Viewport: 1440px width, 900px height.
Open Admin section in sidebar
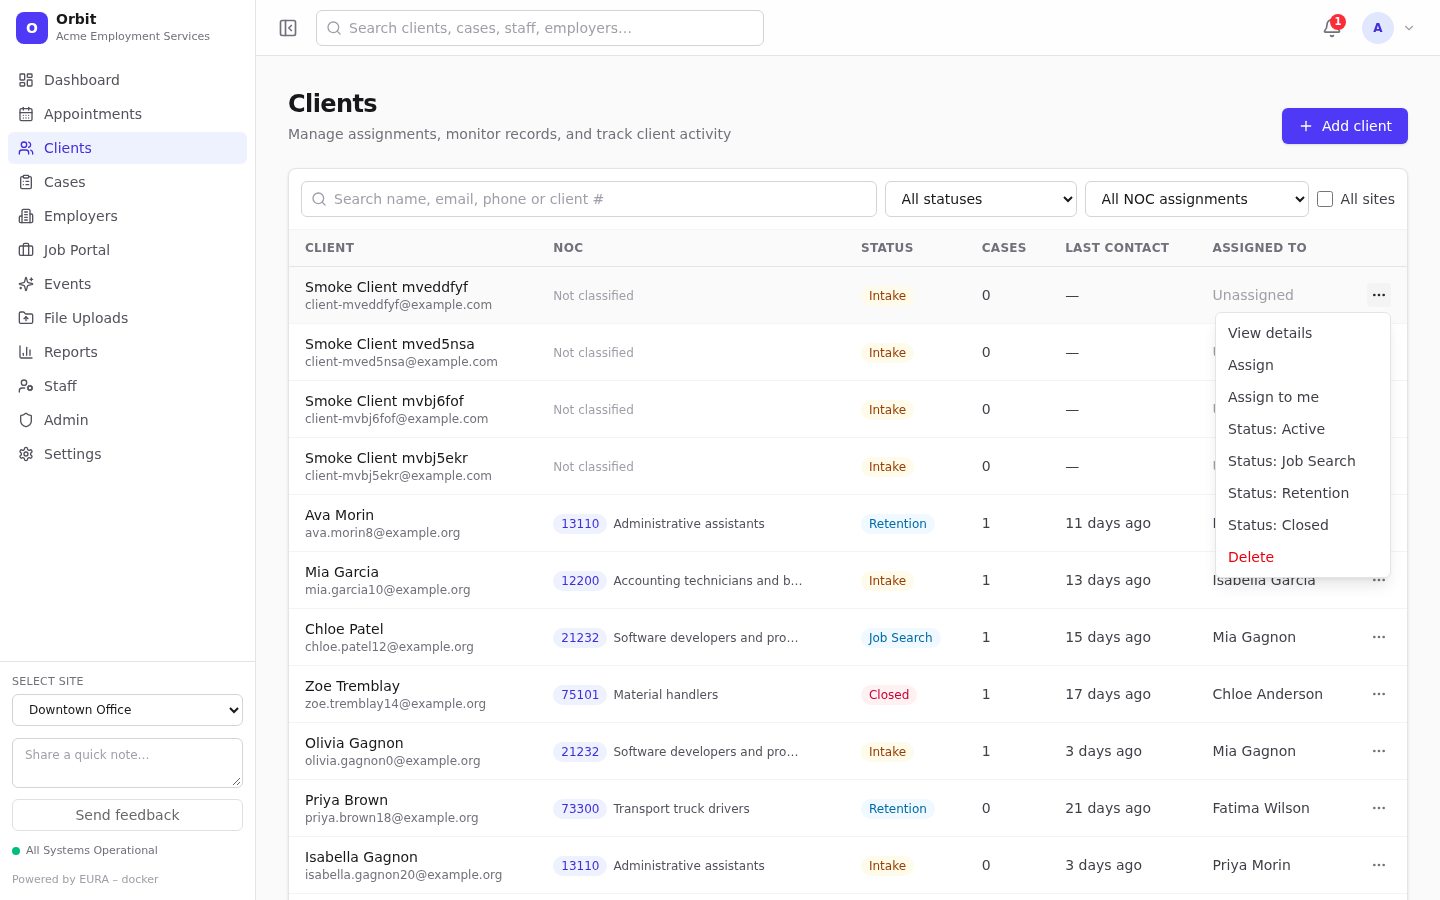pyautogui.click(x=127, y=420)
